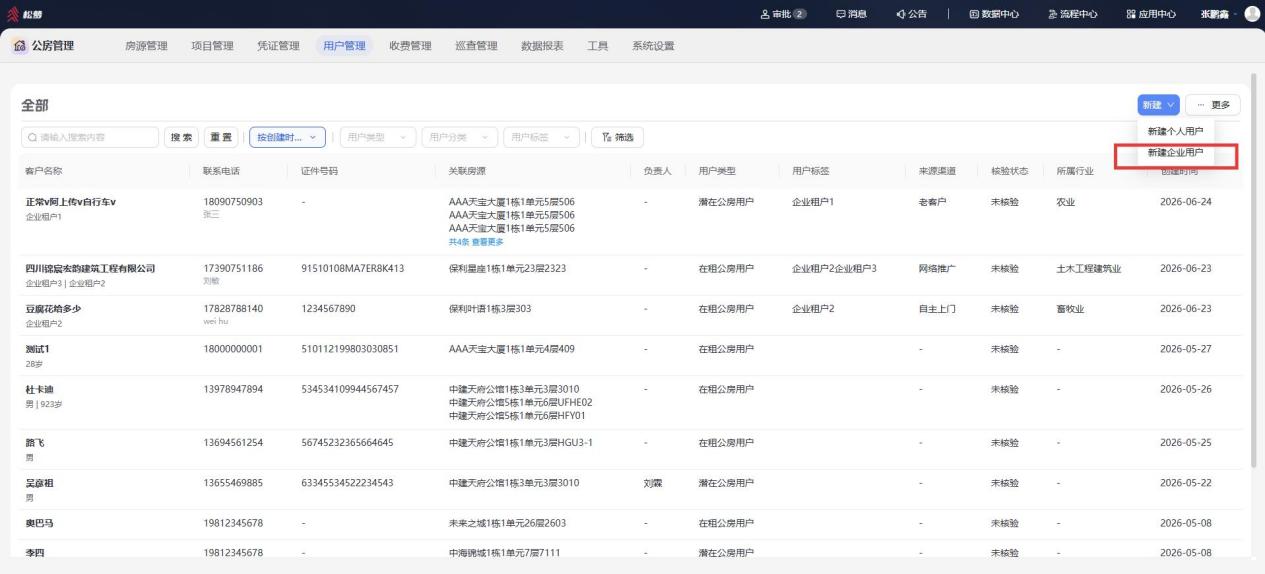Viewport: 1265px width, 574px height.
Task: Expand the 用户类型 dropdown
Action: click(378, 137)
